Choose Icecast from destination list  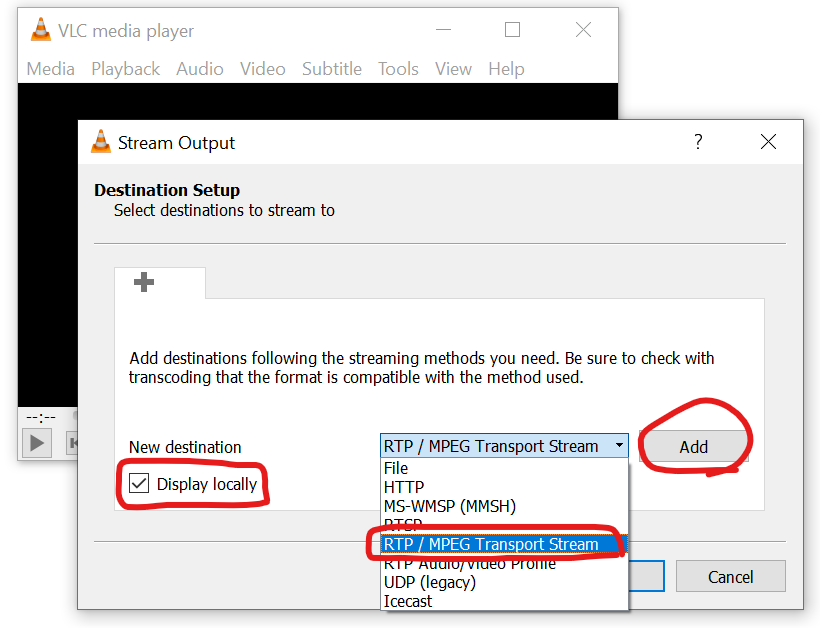tap(504, 601)
